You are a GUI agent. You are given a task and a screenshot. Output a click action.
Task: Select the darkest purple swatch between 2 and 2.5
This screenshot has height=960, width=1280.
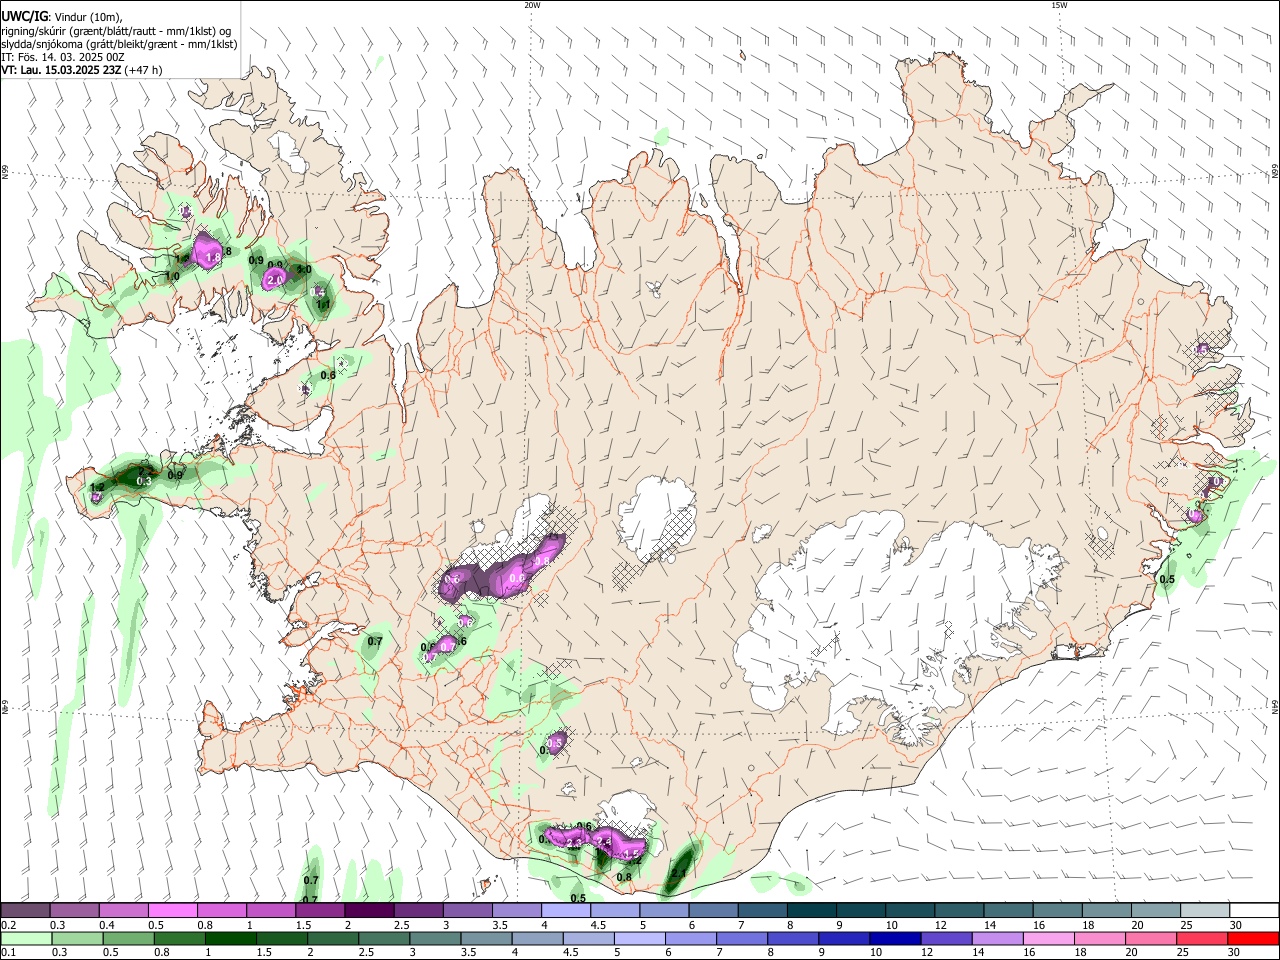coord(369,911)
